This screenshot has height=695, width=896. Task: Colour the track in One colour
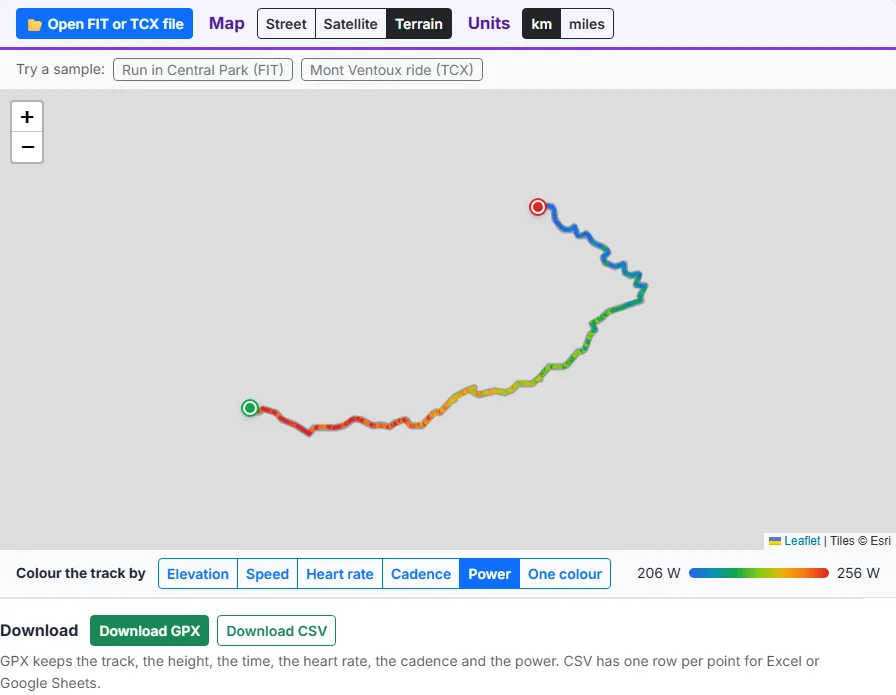click(x=565, y=574)
